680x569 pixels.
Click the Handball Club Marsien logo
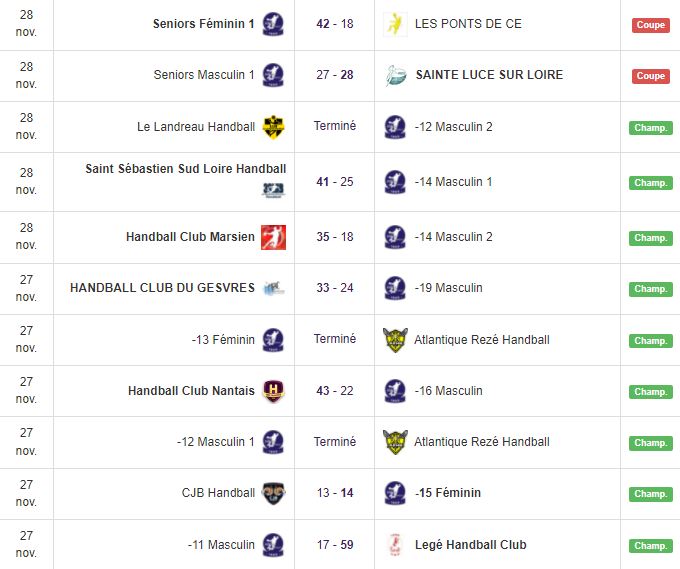(273, 237)
